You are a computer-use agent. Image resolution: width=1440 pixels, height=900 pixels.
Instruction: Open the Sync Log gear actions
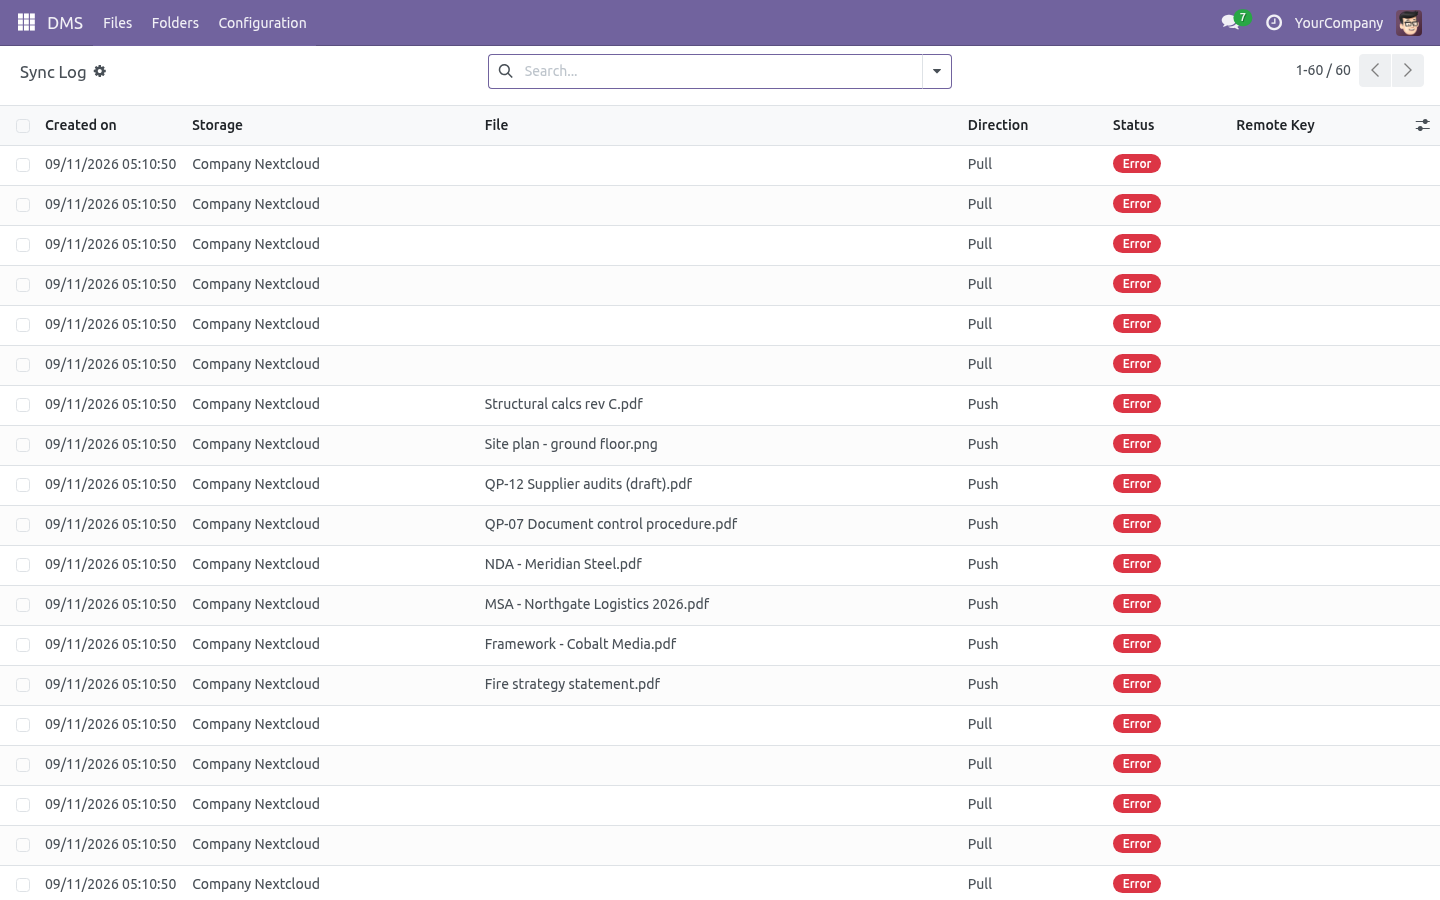click(x=100, y=71)
